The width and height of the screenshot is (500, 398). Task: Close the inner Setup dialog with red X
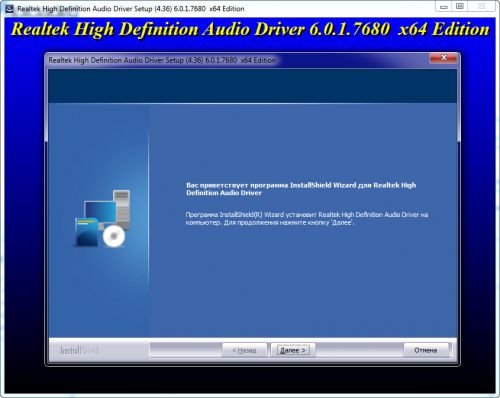click(443, 58)
